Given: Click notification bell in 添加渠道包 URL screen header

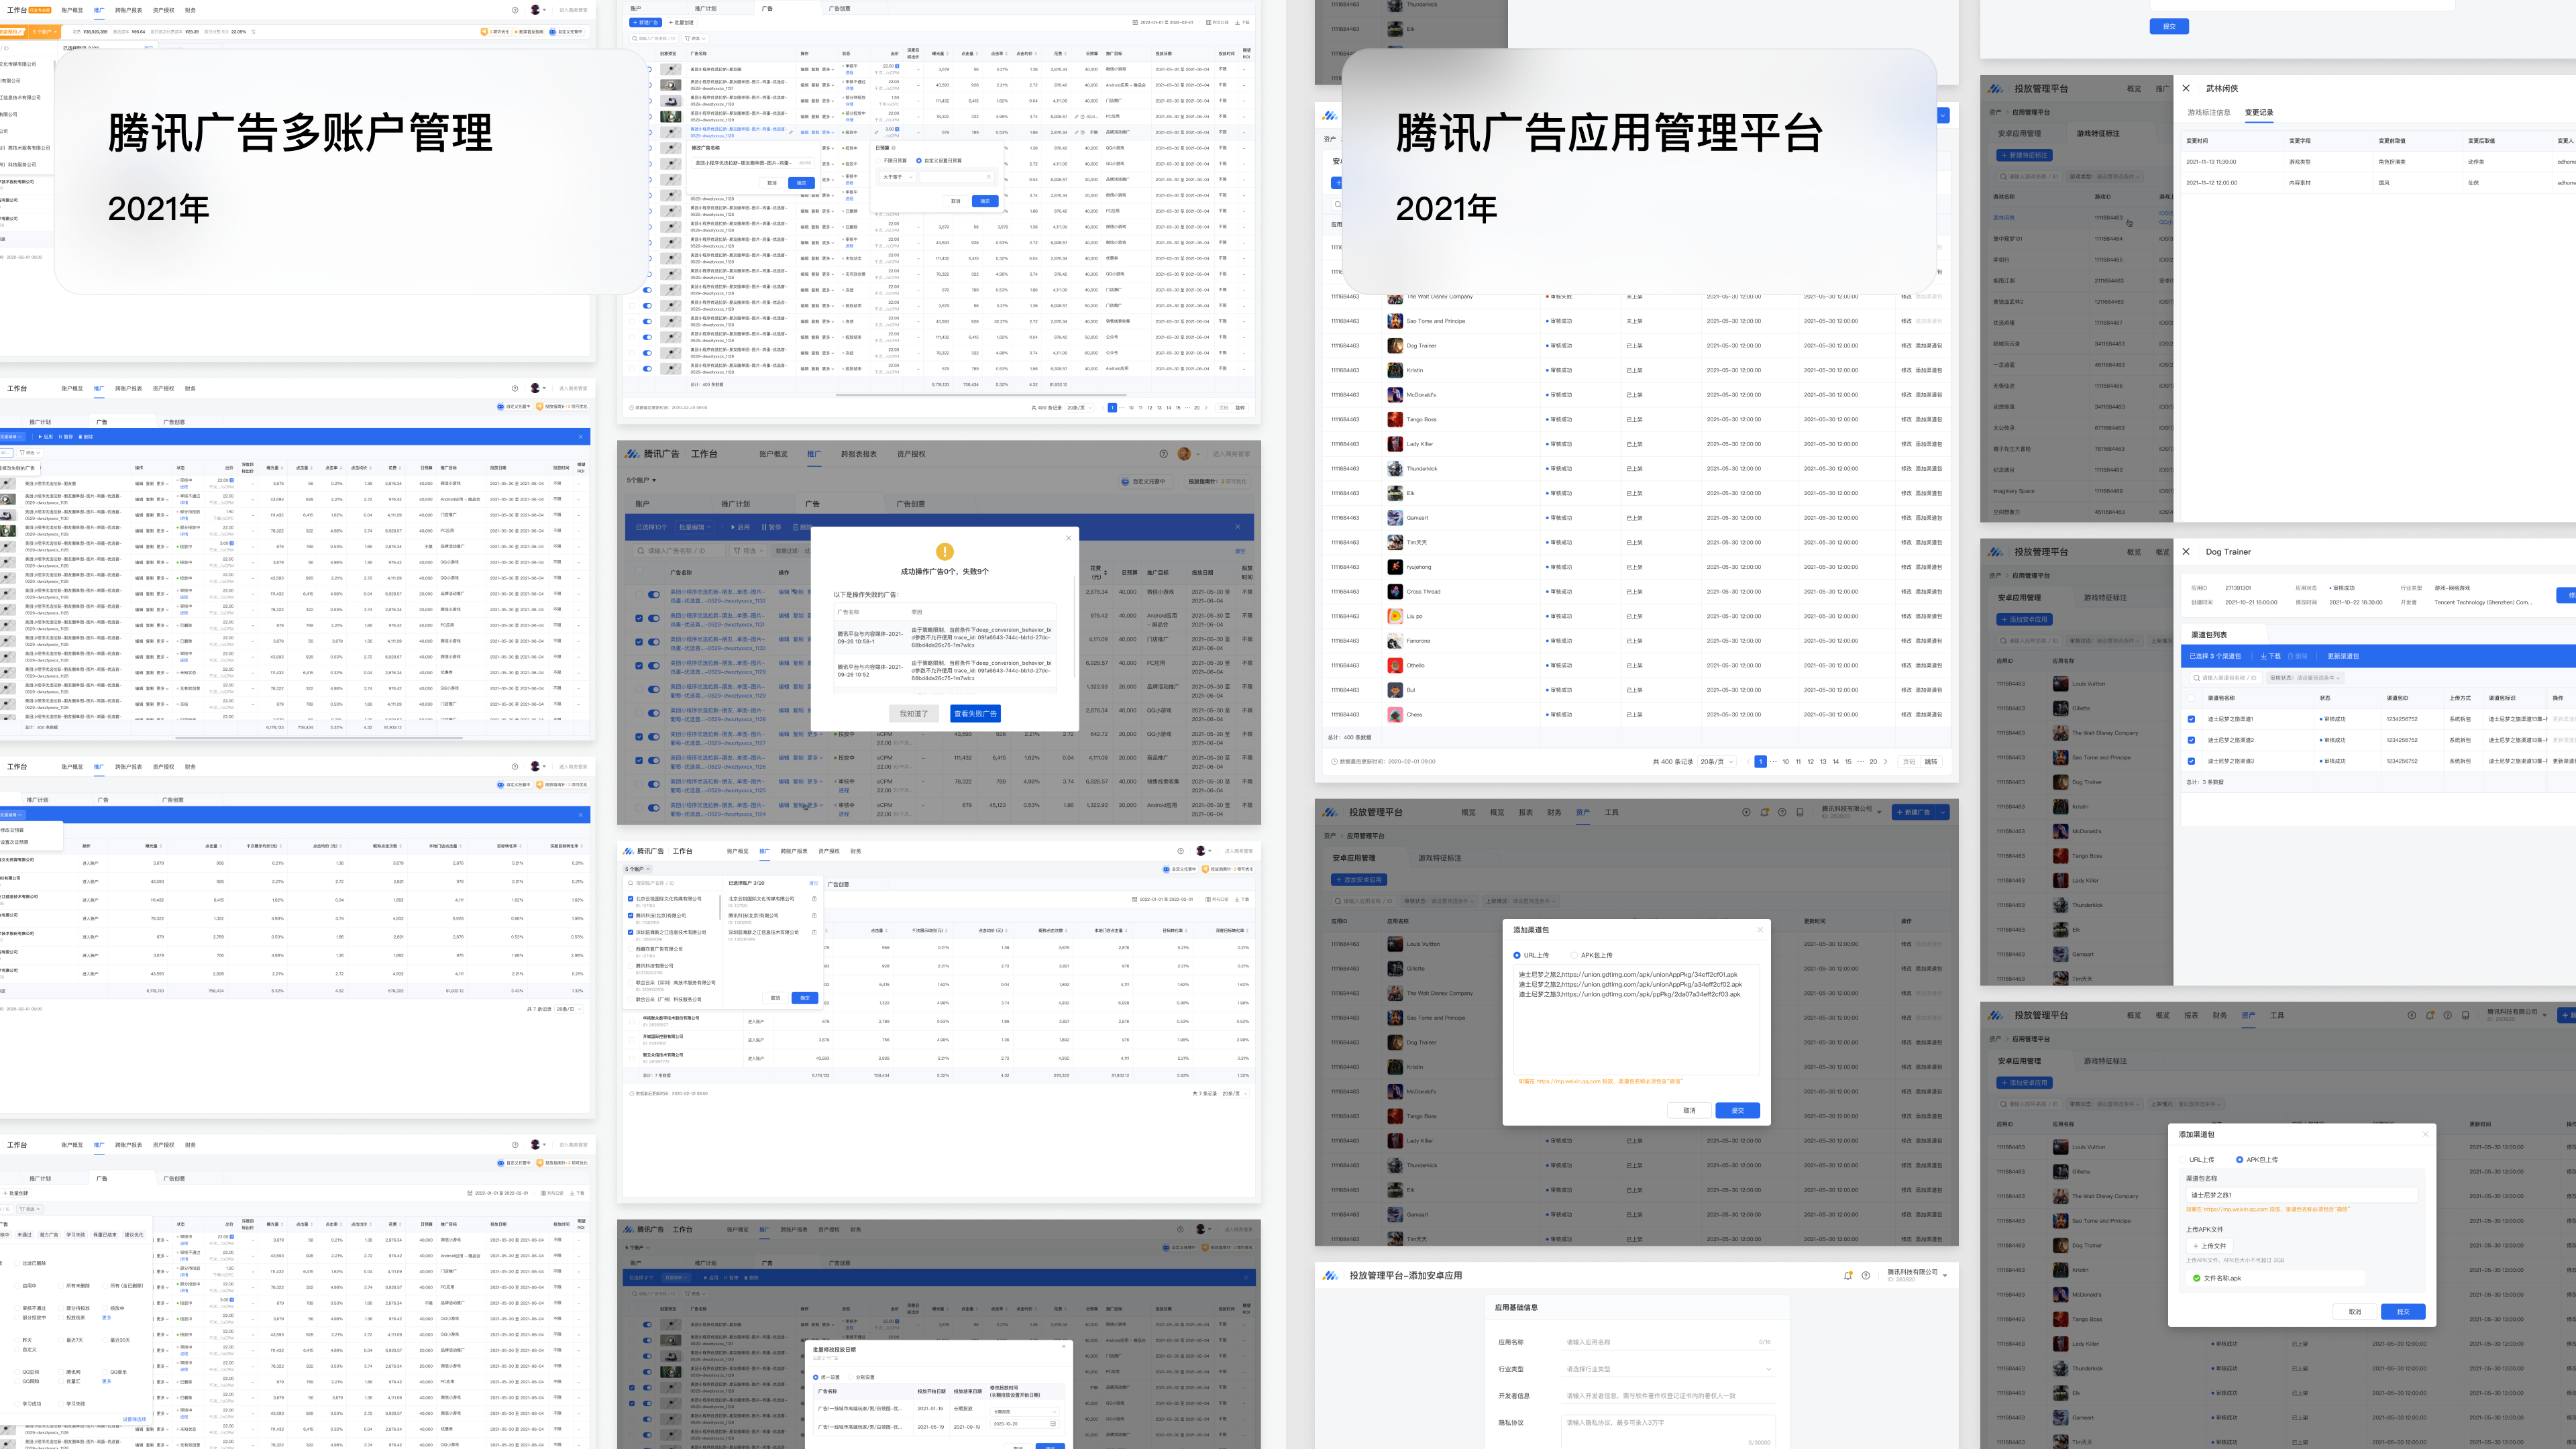Looking at the screenshot, I should coord(1764,812).
